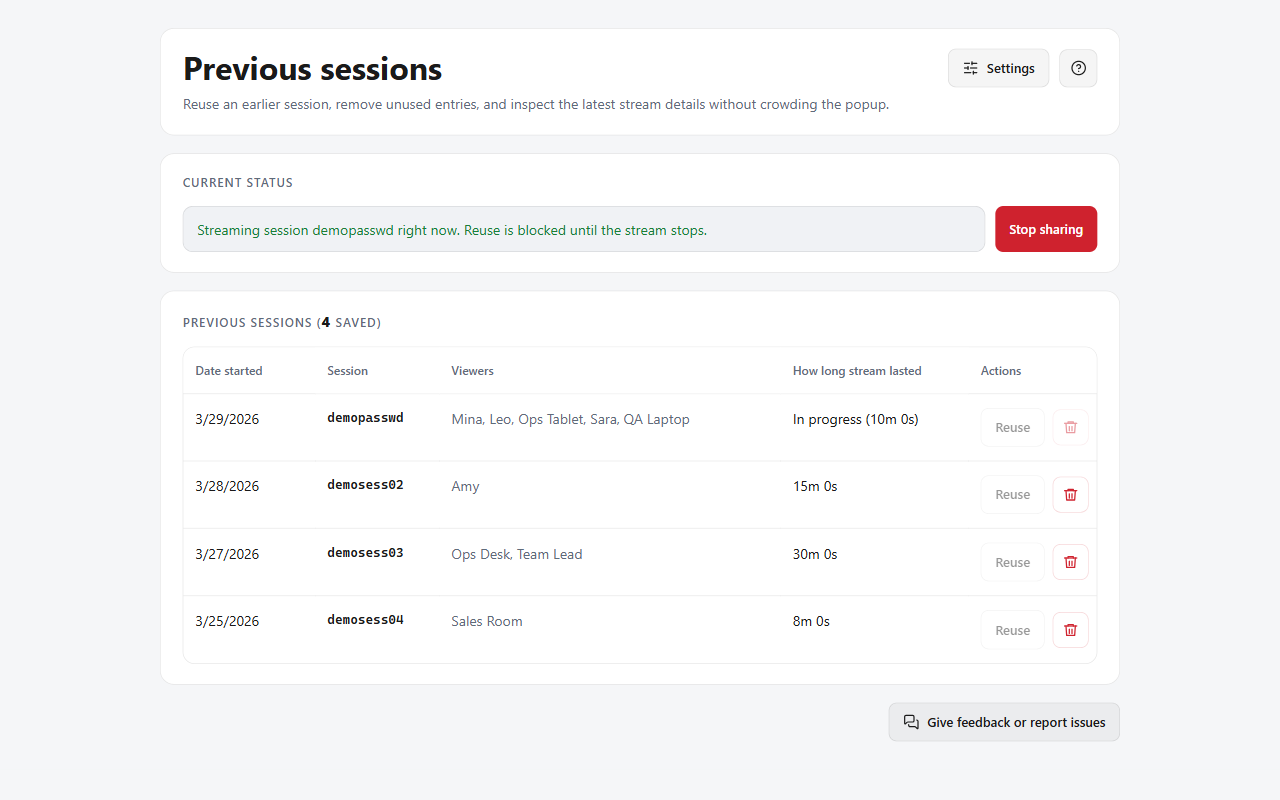1280x800 pixels.
Task: Select the demosess02 session name
Action: tap(365, 485)
